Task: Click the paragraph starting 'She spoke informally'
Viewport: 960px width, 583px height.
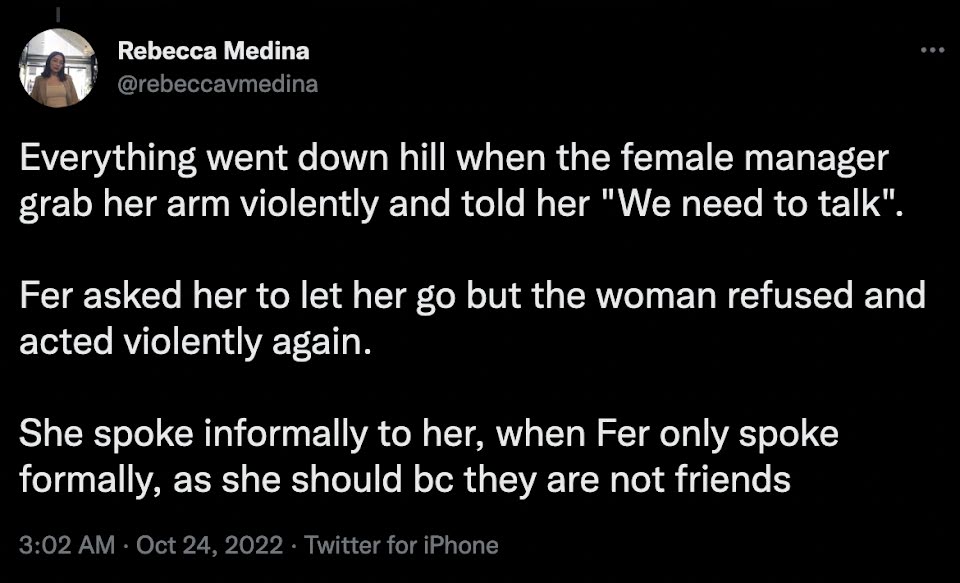Action: (x=429, y=456)
